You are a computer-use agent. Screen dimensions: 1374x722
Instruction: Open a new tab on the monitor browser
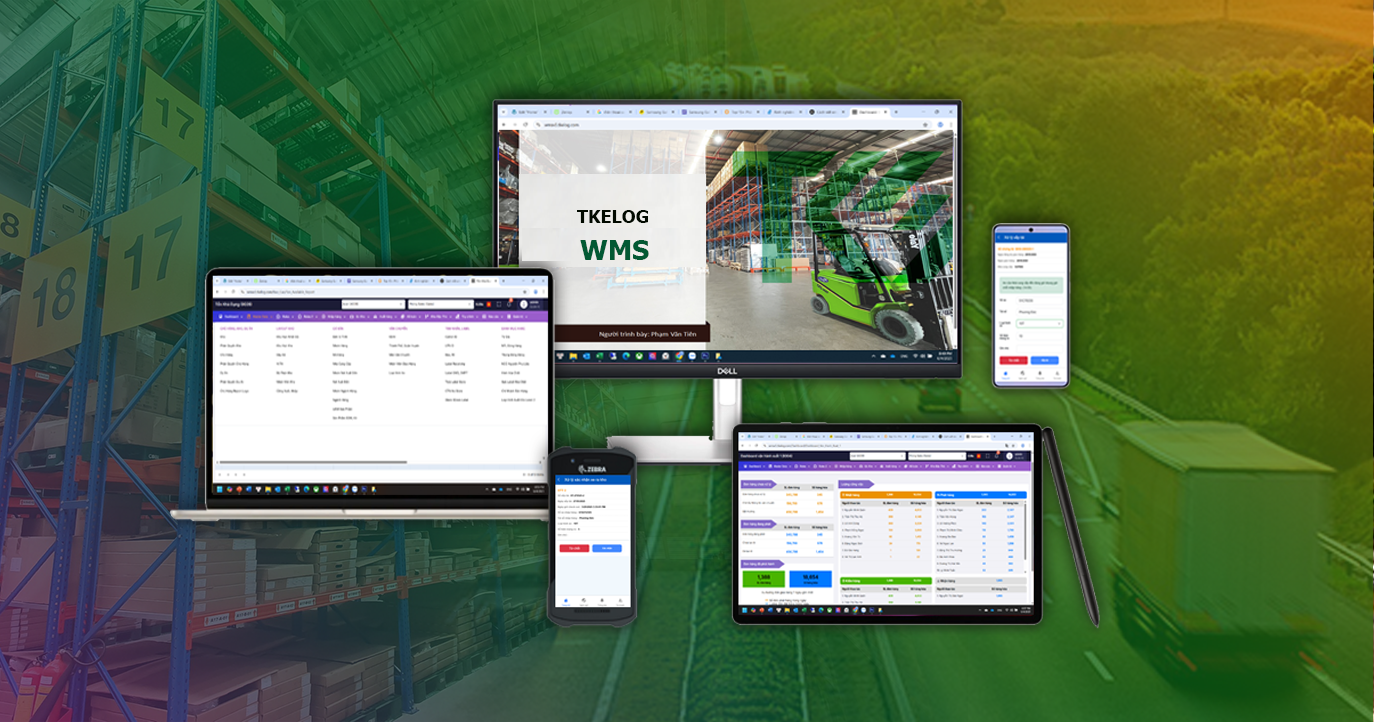896,112
